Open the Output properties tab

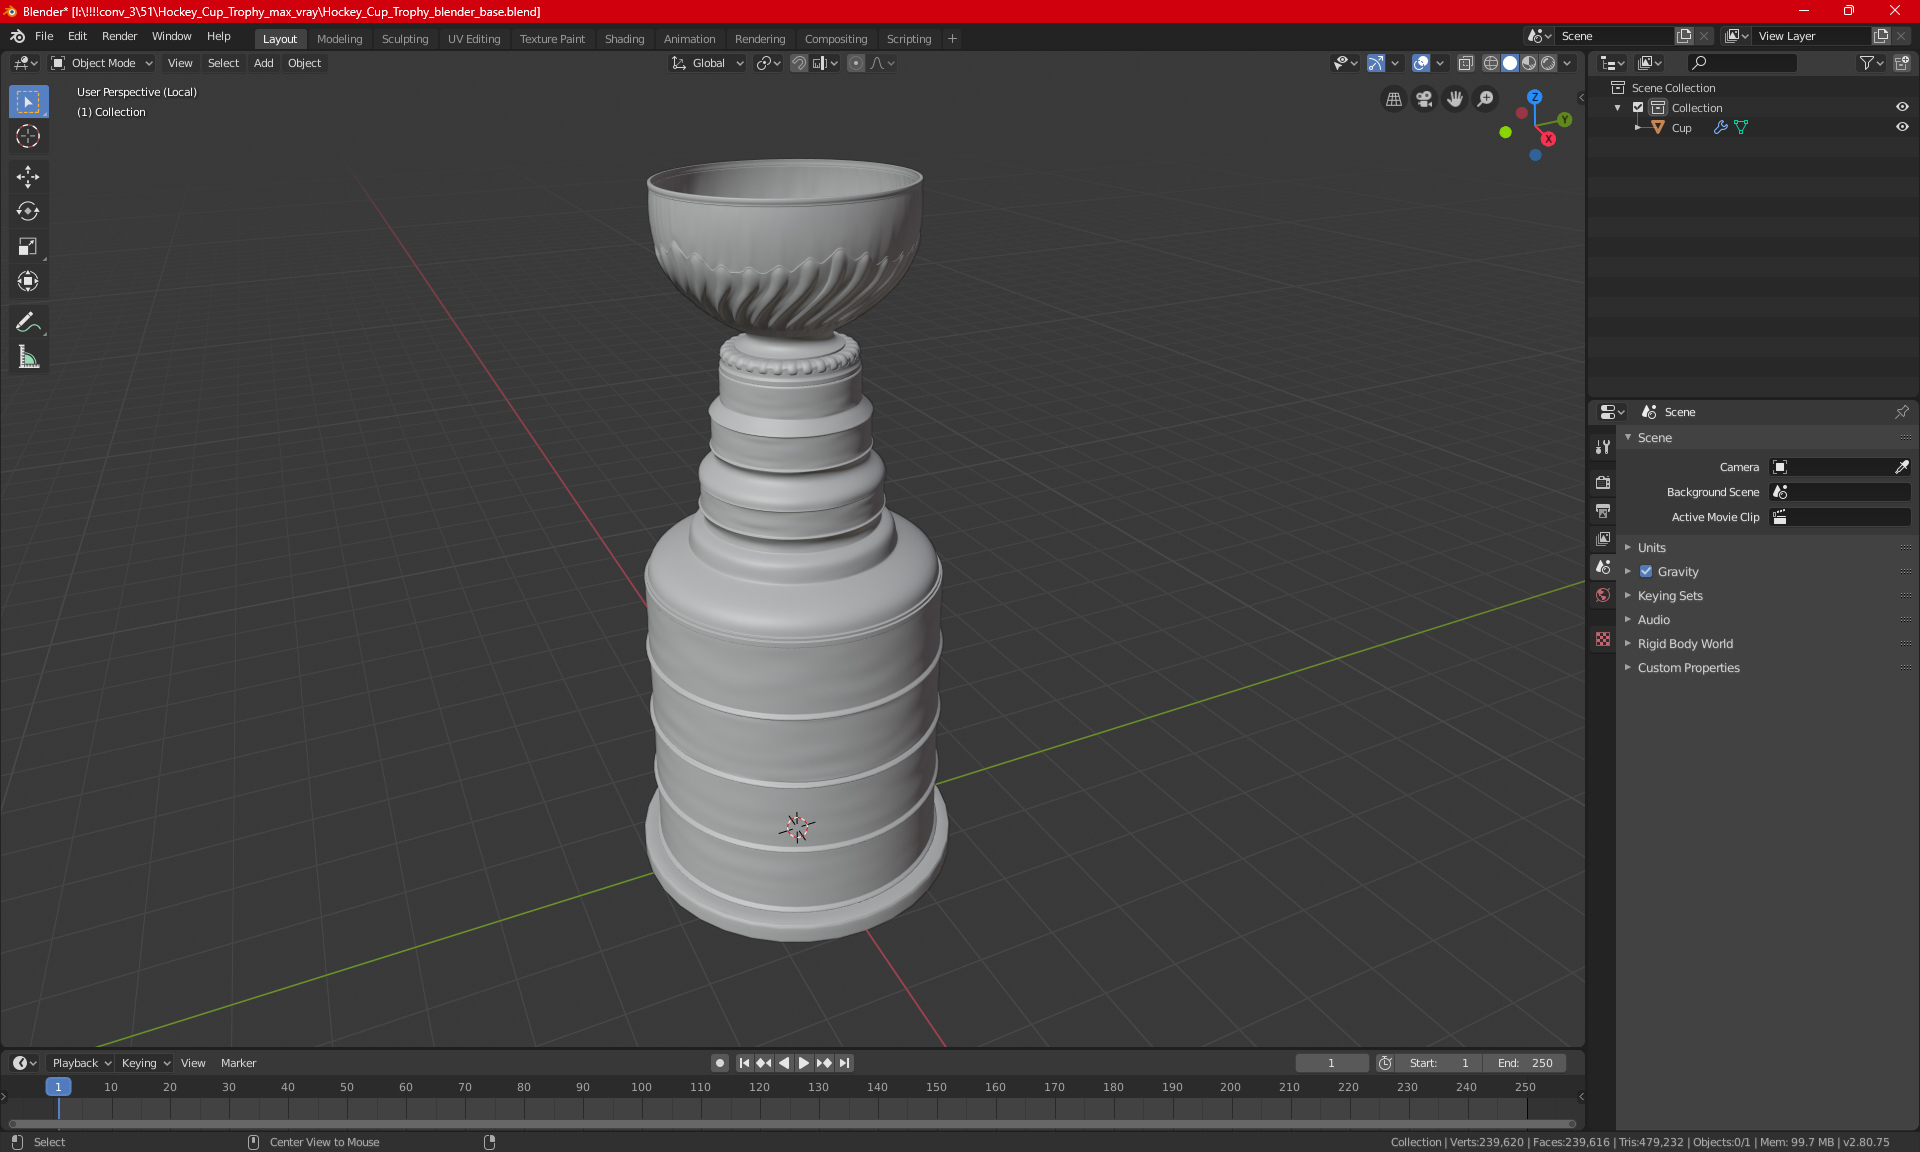tap(1603, 511)
